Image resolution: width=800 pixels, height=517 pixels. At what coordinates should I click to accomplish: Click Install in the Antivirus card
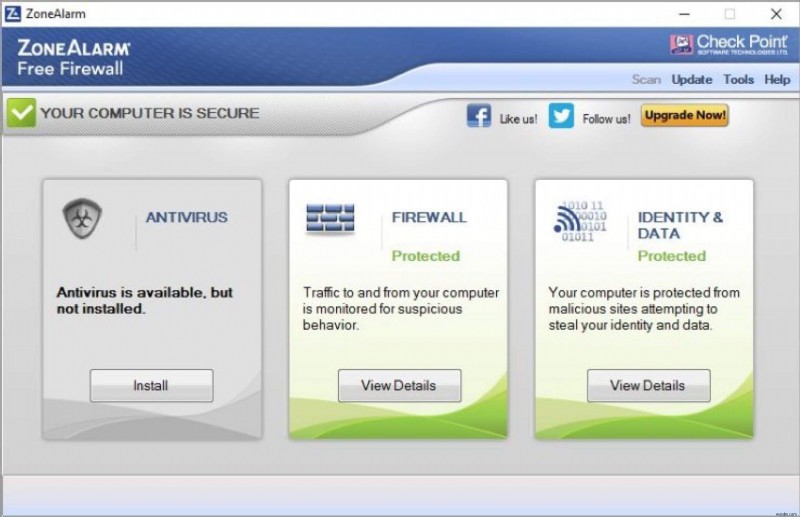click(x=152, y=385)
